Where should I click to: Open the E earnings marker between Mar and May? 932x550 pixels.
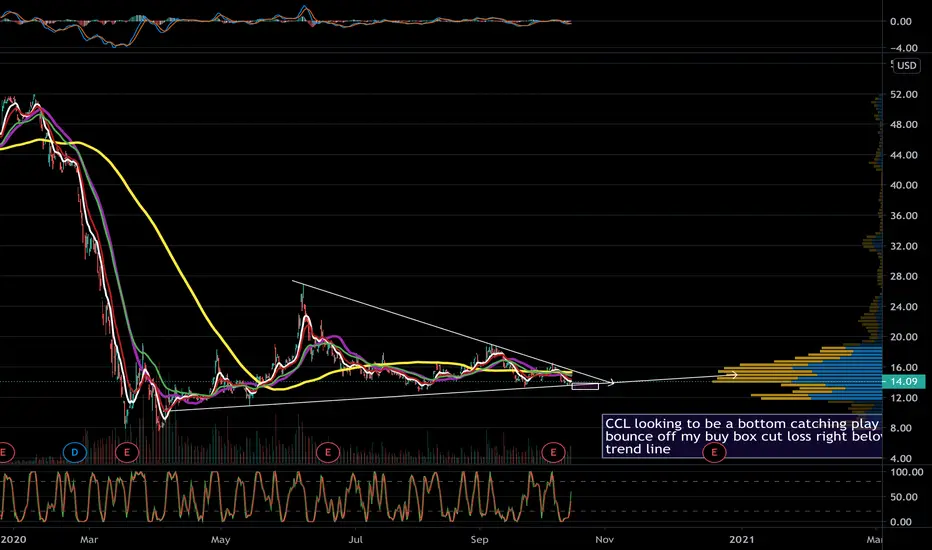[x=127, y=452]
